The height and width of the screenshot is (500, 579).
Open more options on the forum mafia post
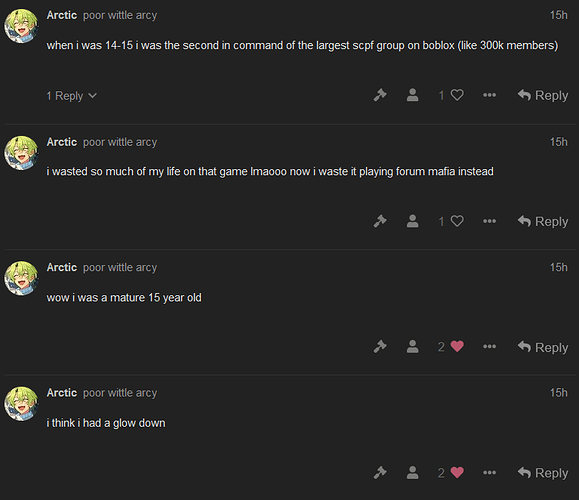[489, 221]
